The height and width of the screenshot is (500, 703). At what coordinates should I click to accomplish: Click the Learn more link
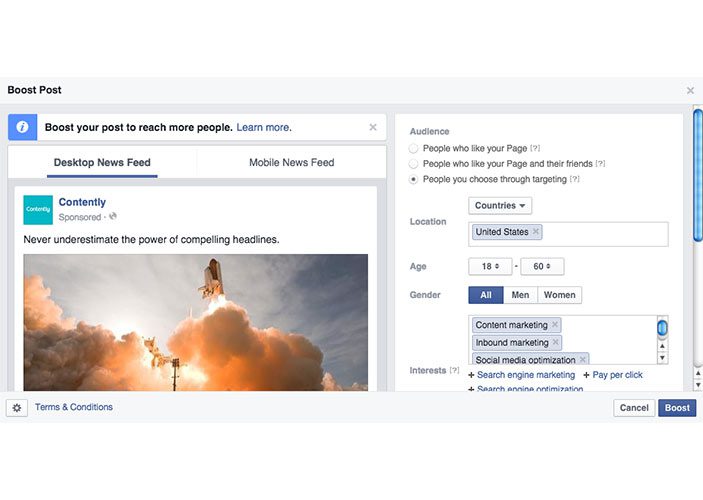264,127
